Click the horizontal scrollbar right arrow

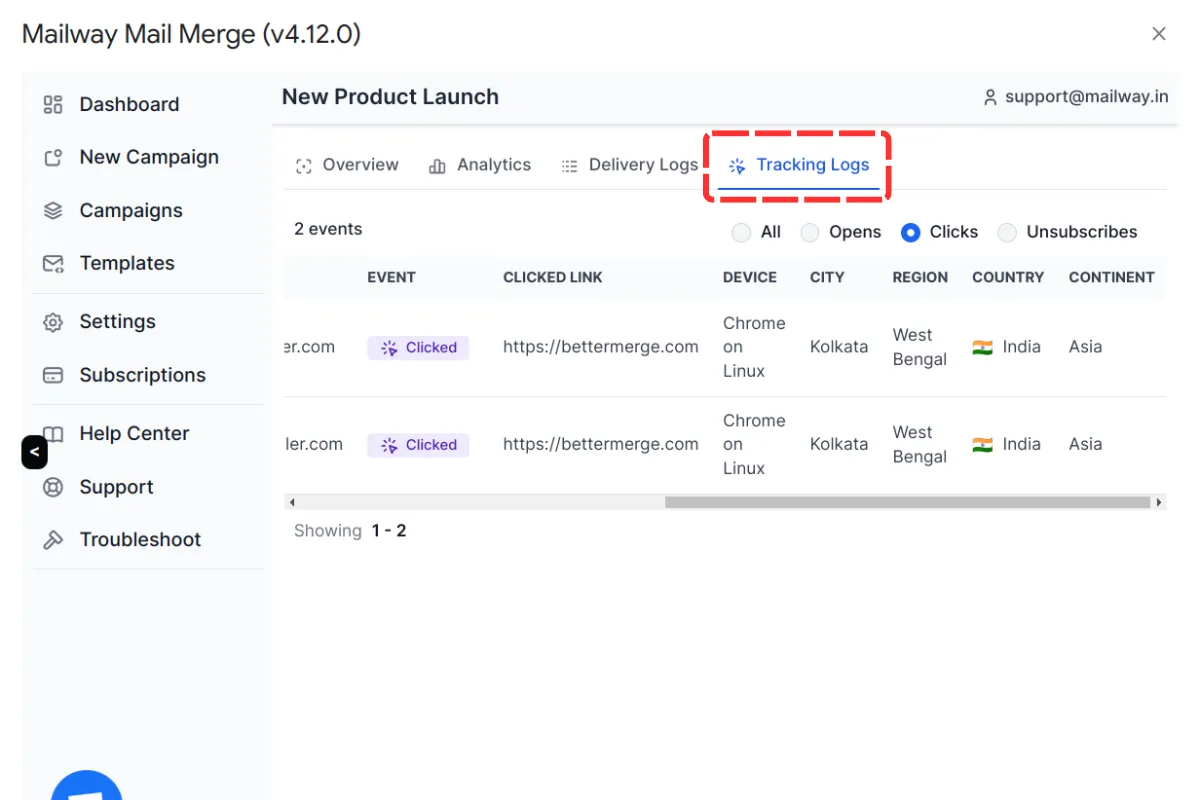pyautogui.click(x=1159, y=502)
